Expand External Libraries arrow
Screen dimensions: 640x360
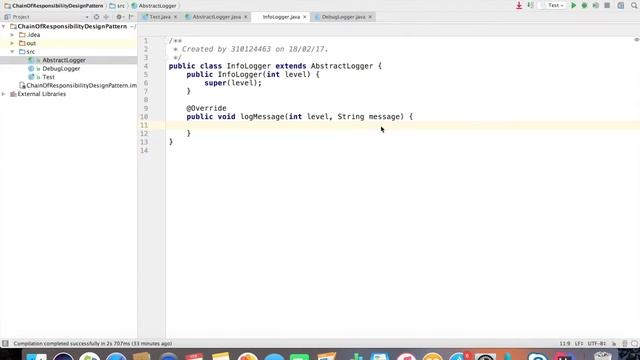coord(4,94)
